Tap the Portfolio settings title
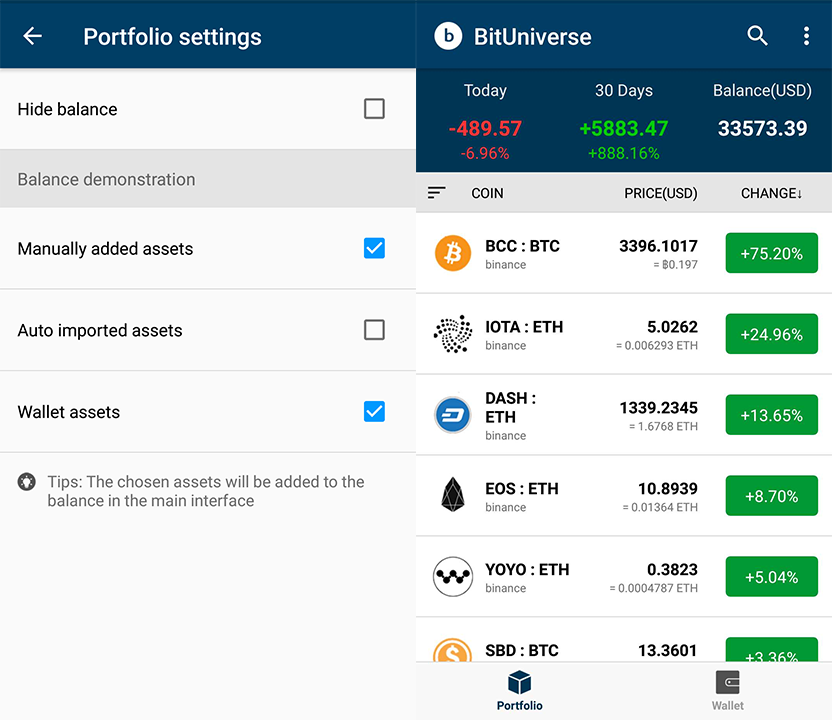The height and width of the screenshot is (720, 832). [x=172, y=37]
